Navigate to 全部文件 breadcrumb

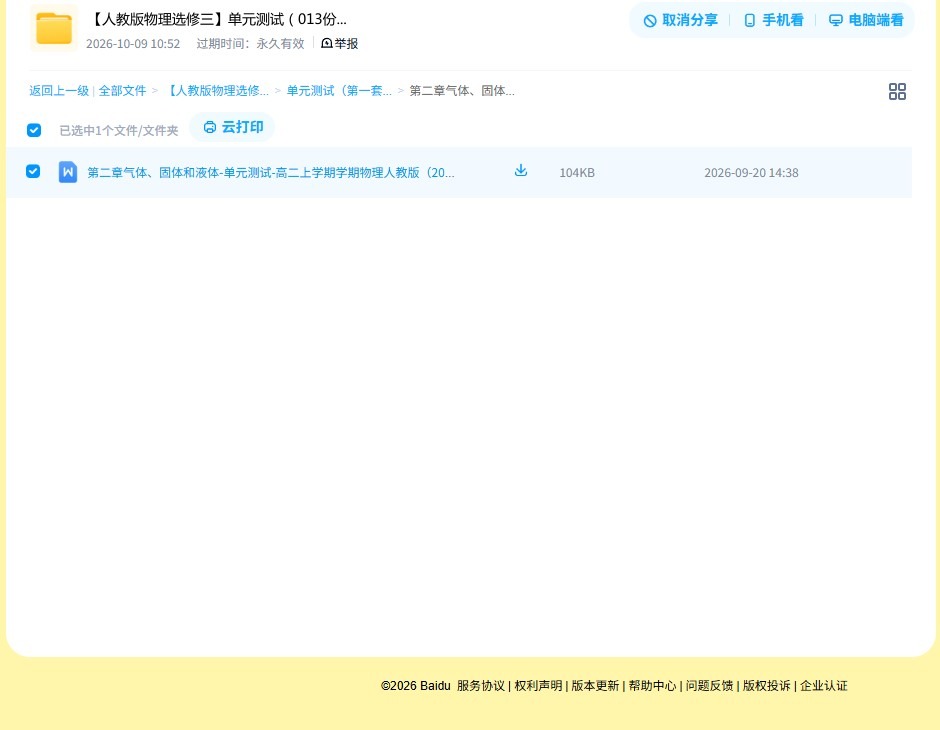122,91
